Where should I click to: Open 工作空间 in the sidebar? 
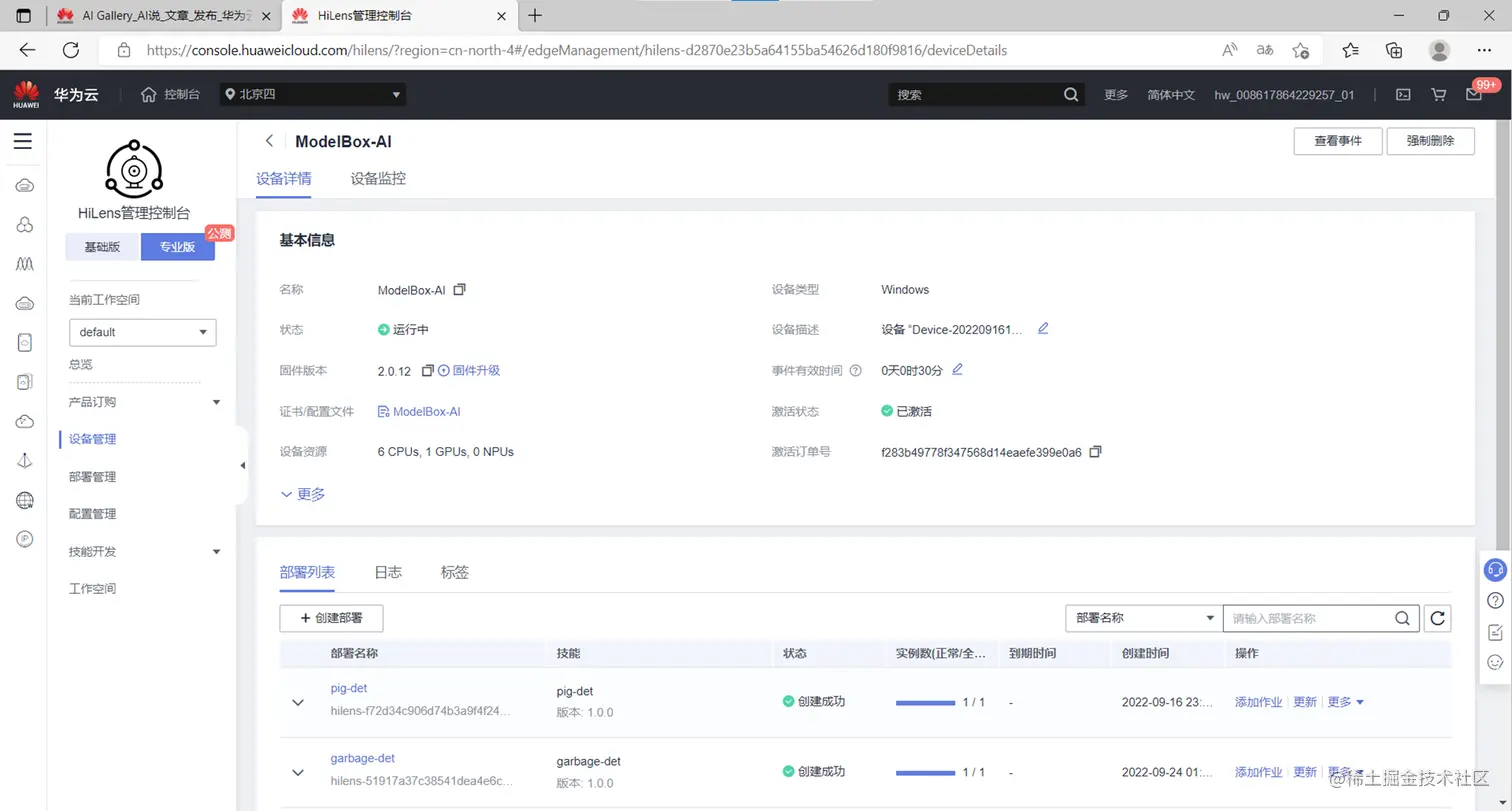coord(92,589)
